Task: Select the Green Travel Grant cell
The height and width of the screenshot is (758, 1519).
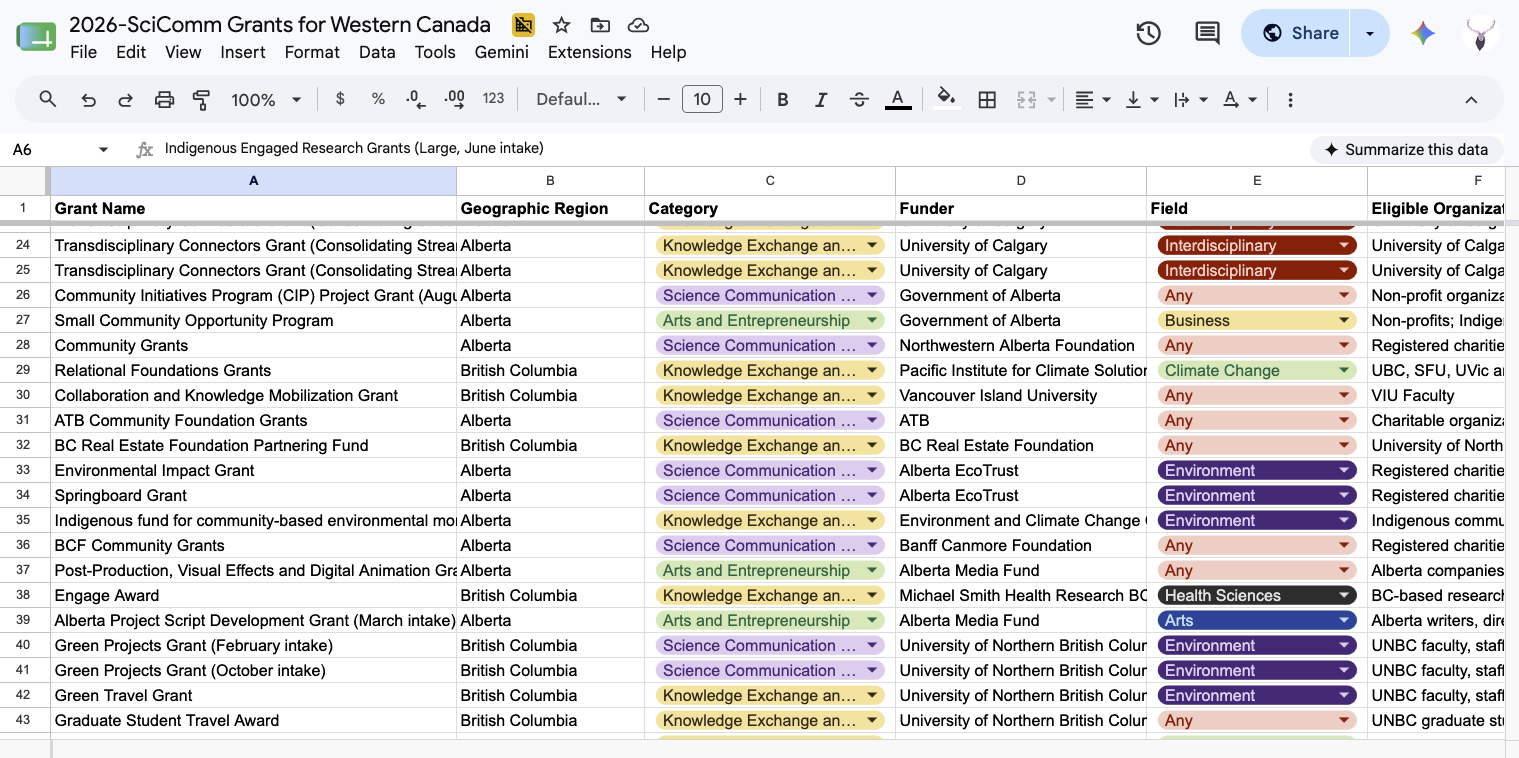Action: 253,695
